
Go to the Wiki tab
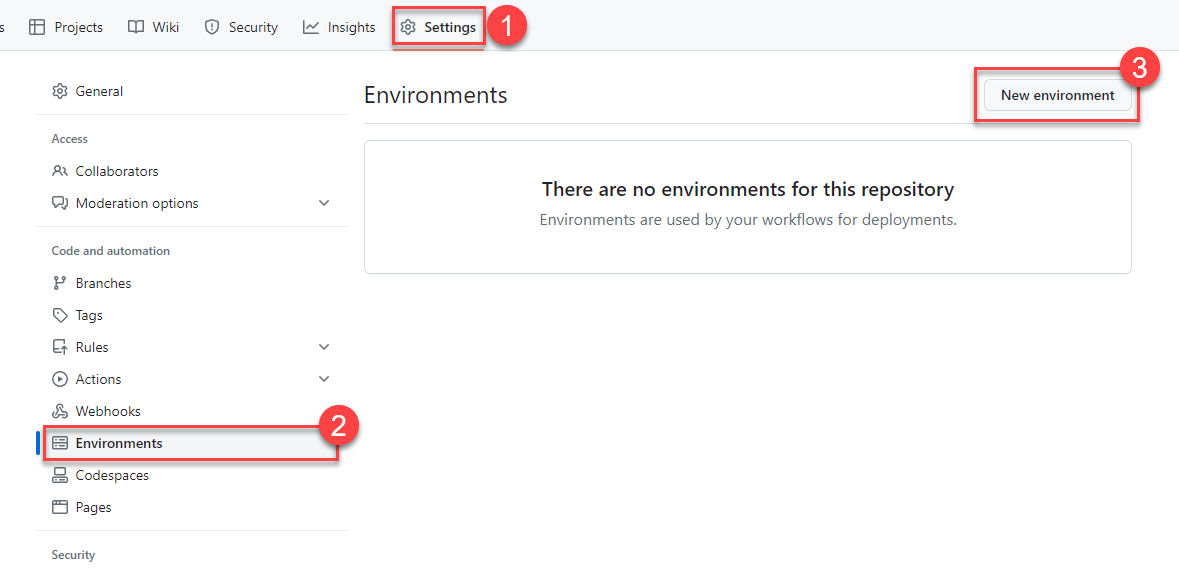(154, 27)
